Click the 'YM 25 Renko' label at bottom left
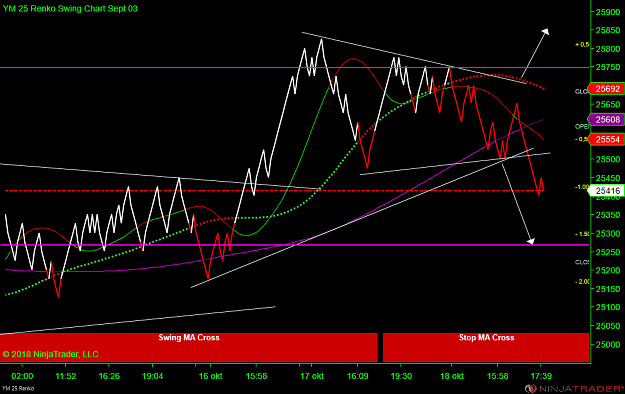Screen dimensions: 625x394 pos(18,388)
